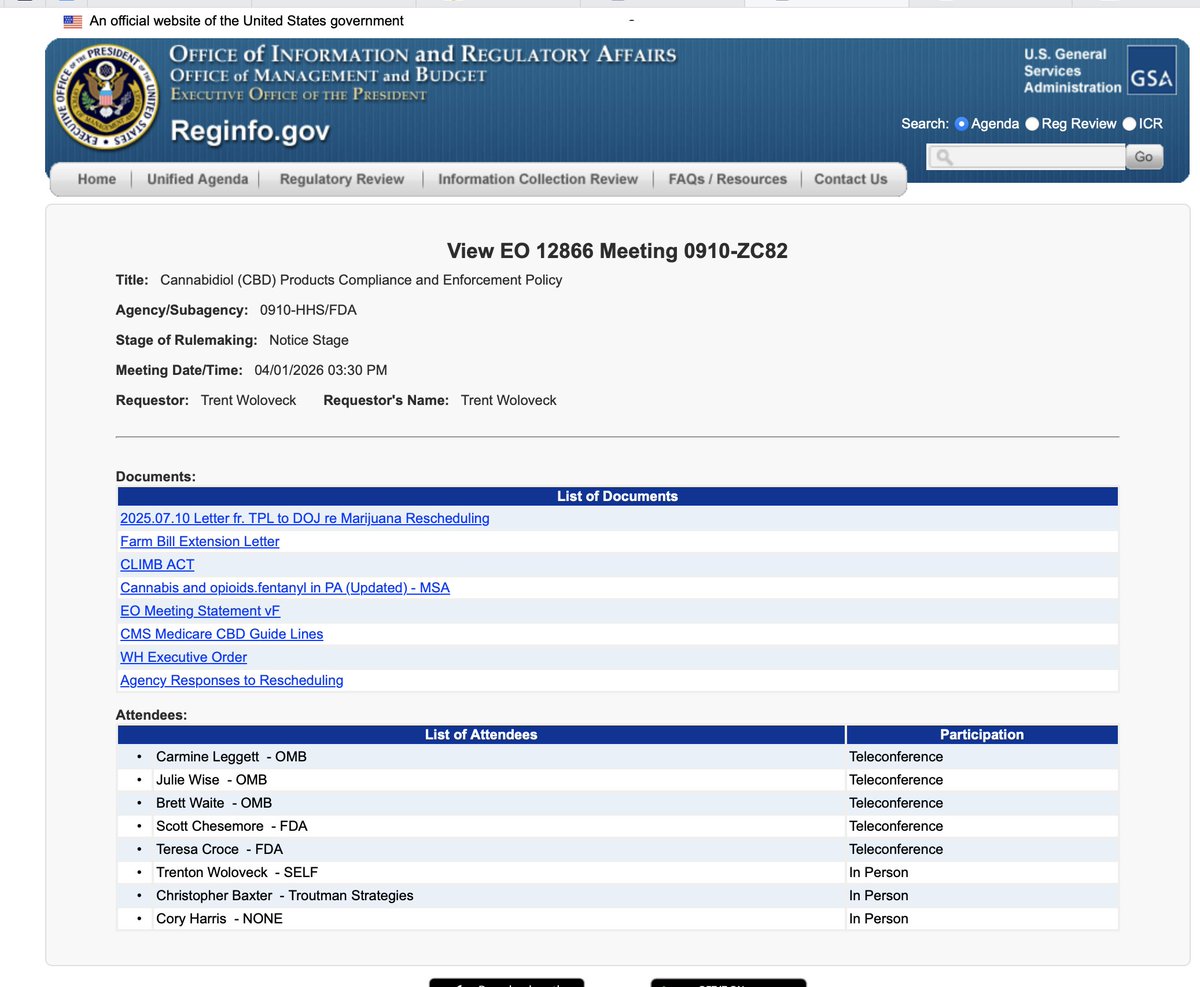Click the search magnifier icon in search box
The image size is (1200, 987).
(x=944, y=157)
